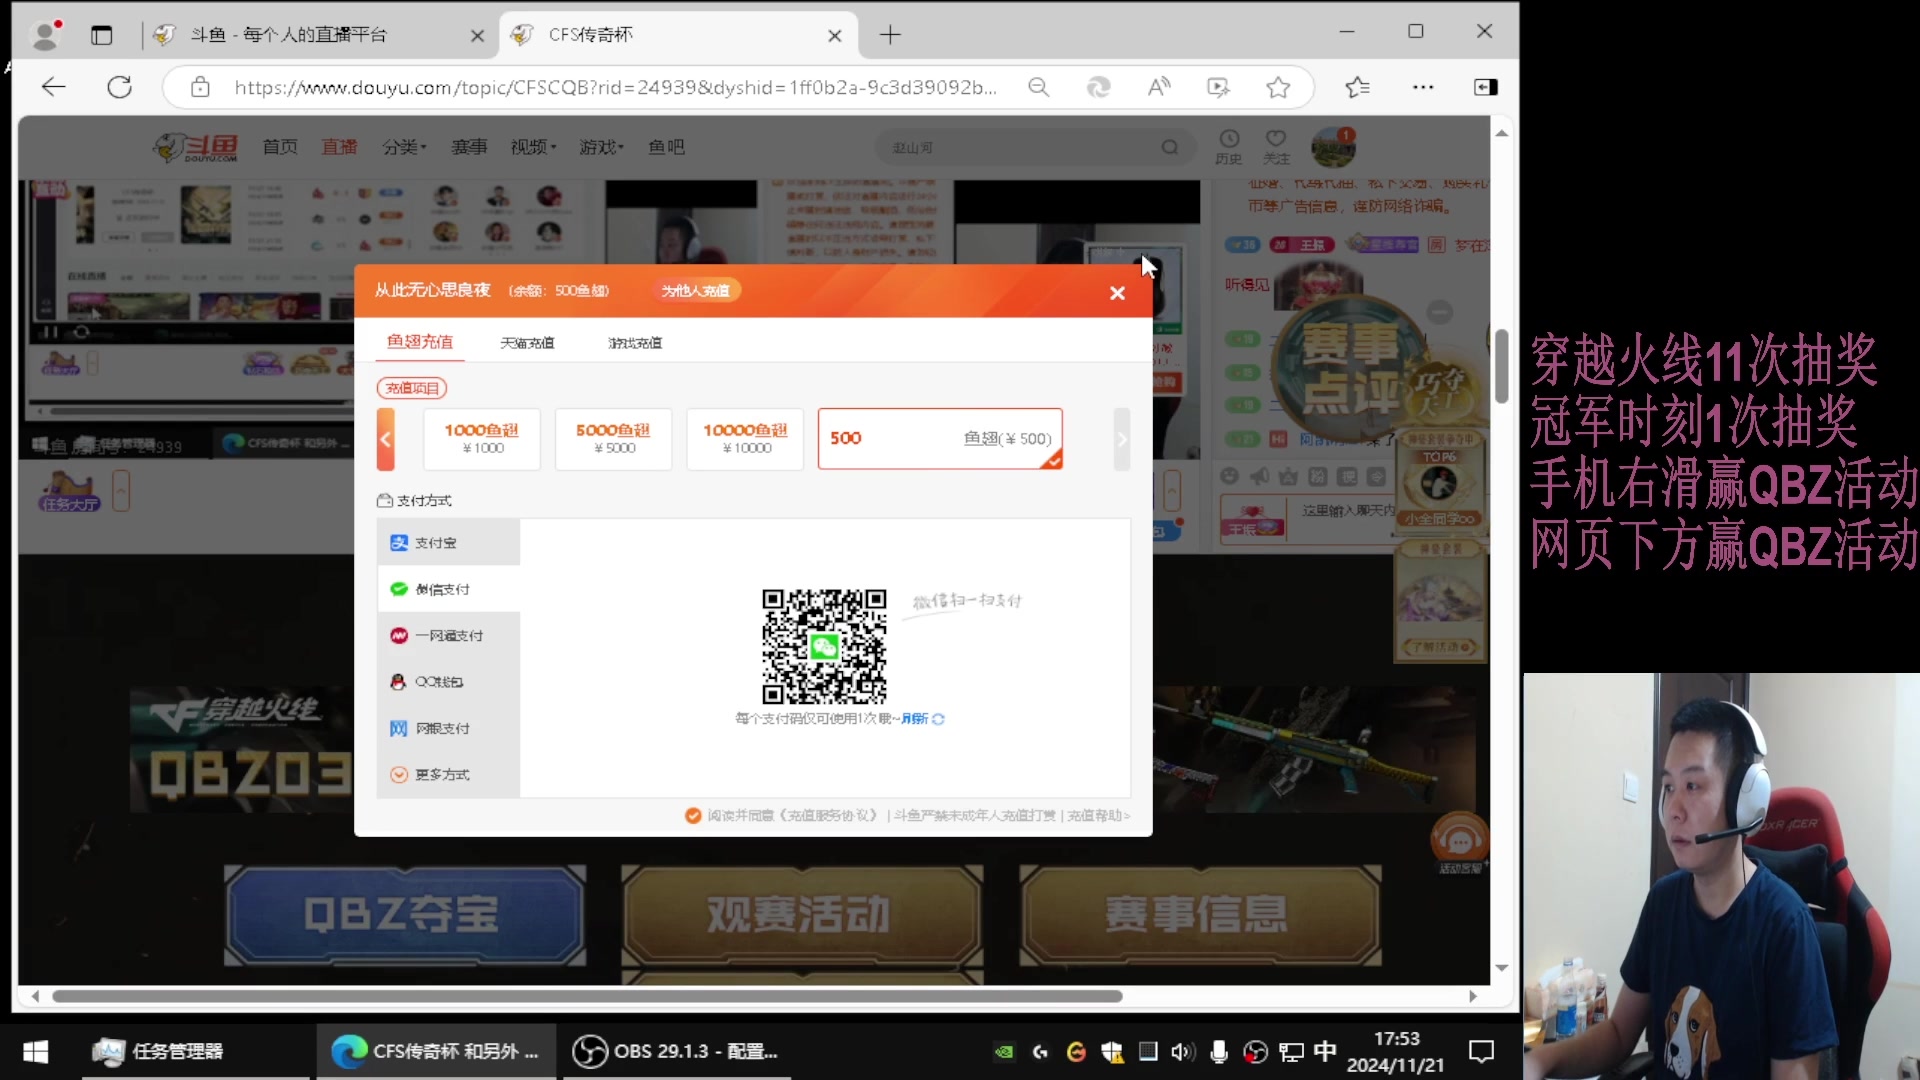This screenshot has width=1920, height=1080.
Task: Open the 历史 history icon
Action: [x=1229, y=146]
